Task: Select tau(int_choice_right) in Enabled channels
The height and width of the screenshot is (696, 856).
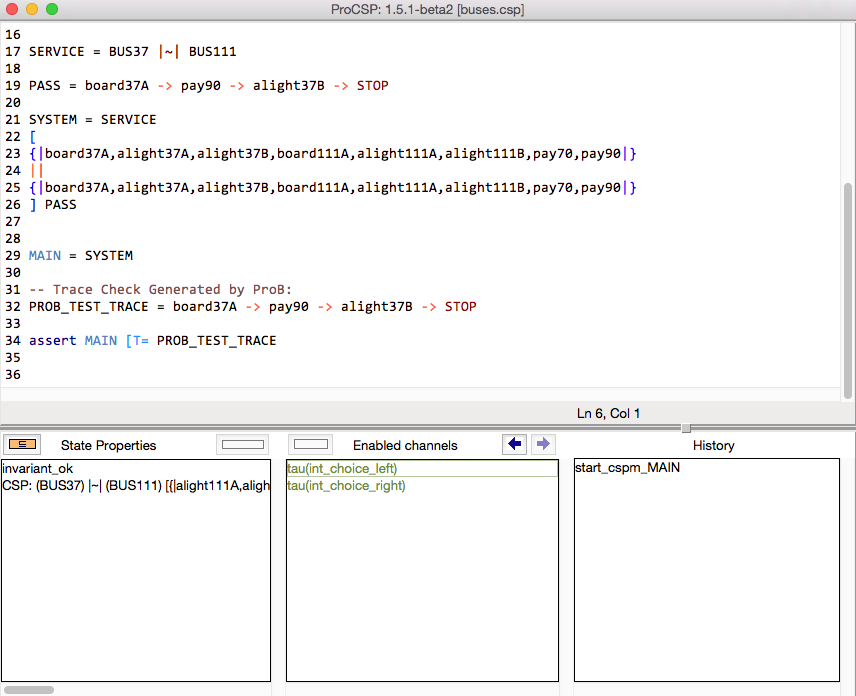Action: (x=346, y=486)
